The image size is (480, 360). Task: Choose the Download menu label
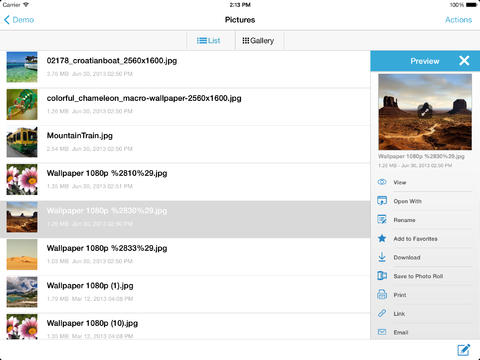[407, 257]
